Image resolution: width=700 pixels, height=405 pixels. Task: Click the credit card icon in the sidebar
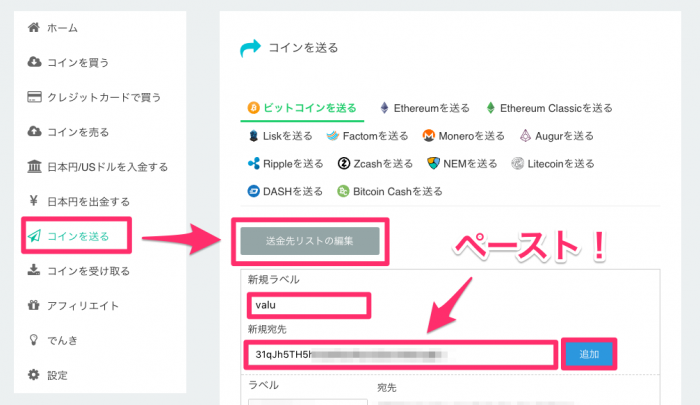click(34, 97)
